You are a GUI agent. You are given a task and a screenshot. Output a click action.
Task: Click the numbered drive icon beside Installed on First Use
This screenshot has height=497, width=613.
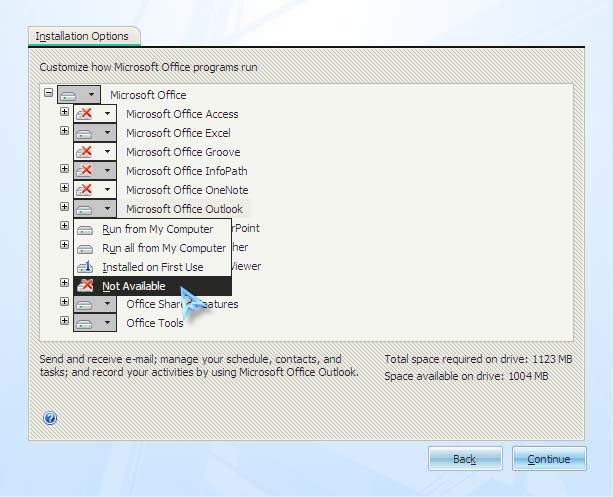85,267
